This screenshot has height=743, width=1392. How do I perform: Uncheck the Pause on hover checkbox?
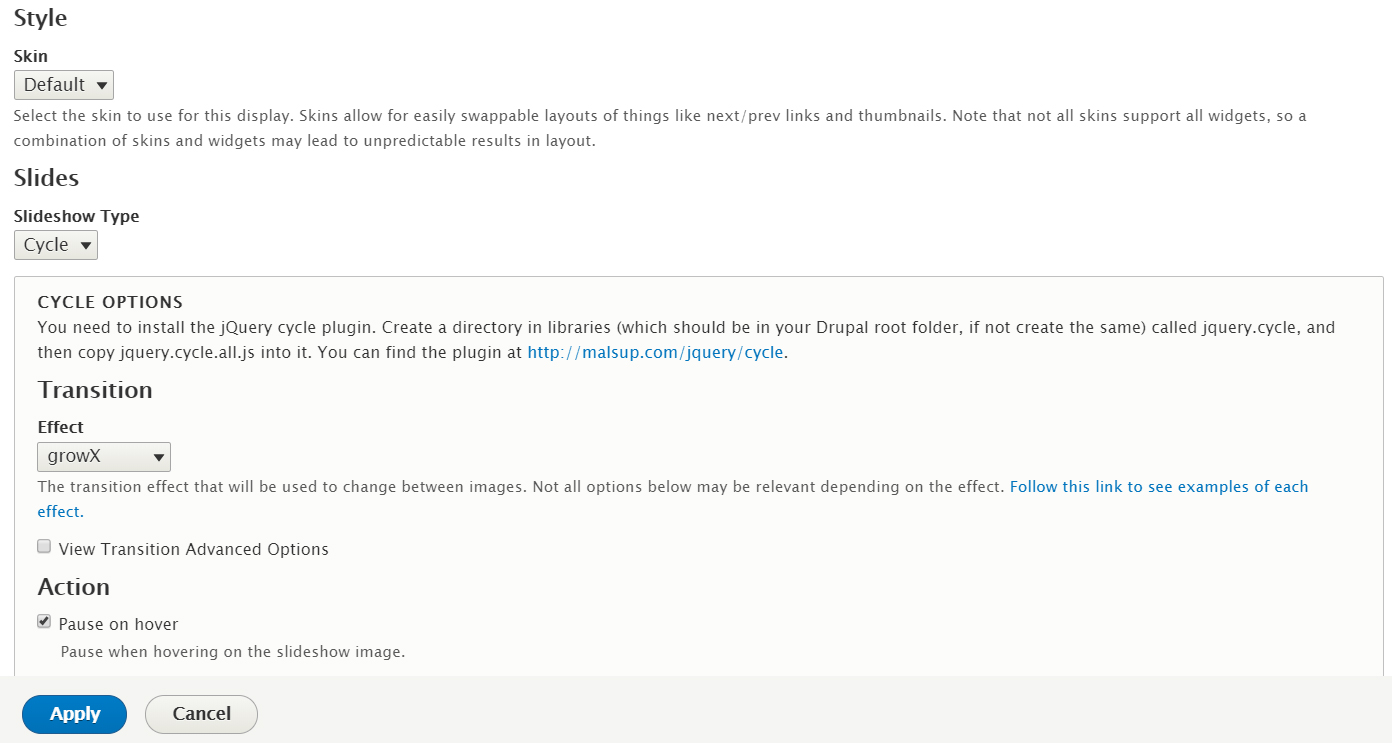44,622
